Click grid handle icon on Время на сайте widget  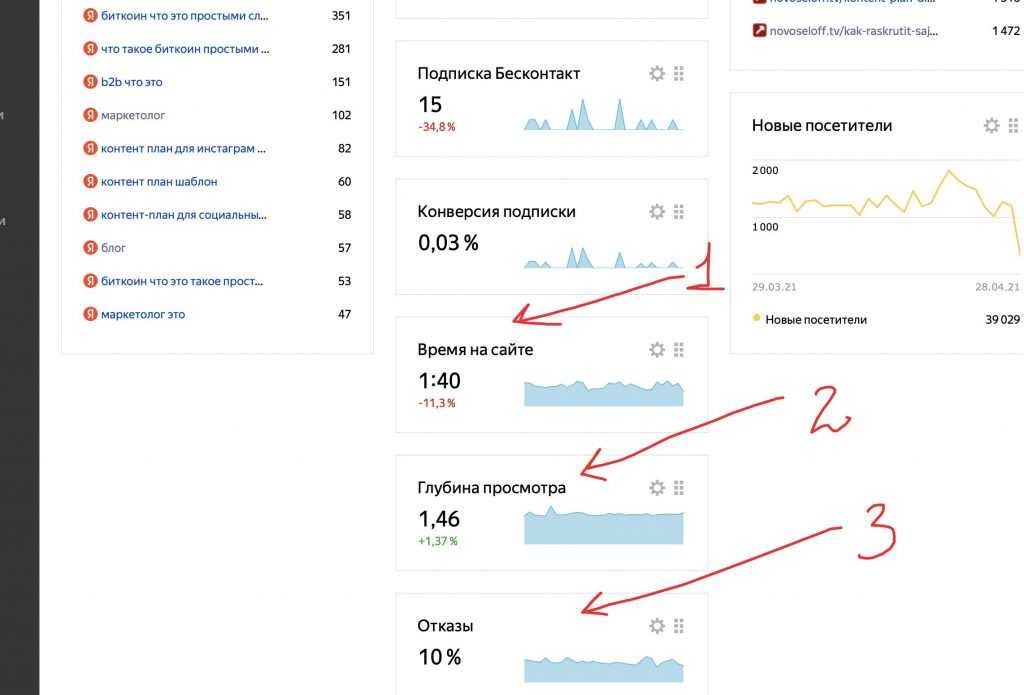tap(679, 349)
